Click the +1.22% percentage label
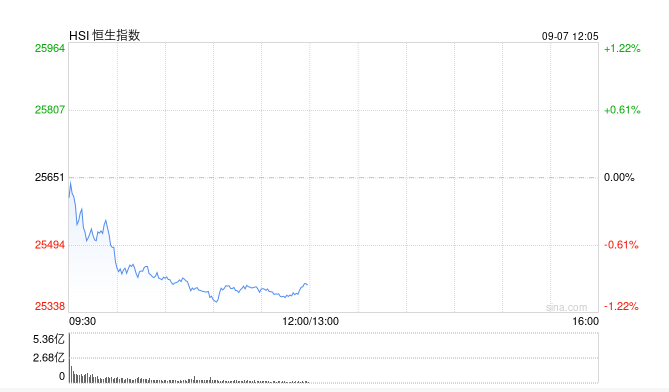Image resolution: width=669 pixels, height=392 pixels. coord(622,48)
